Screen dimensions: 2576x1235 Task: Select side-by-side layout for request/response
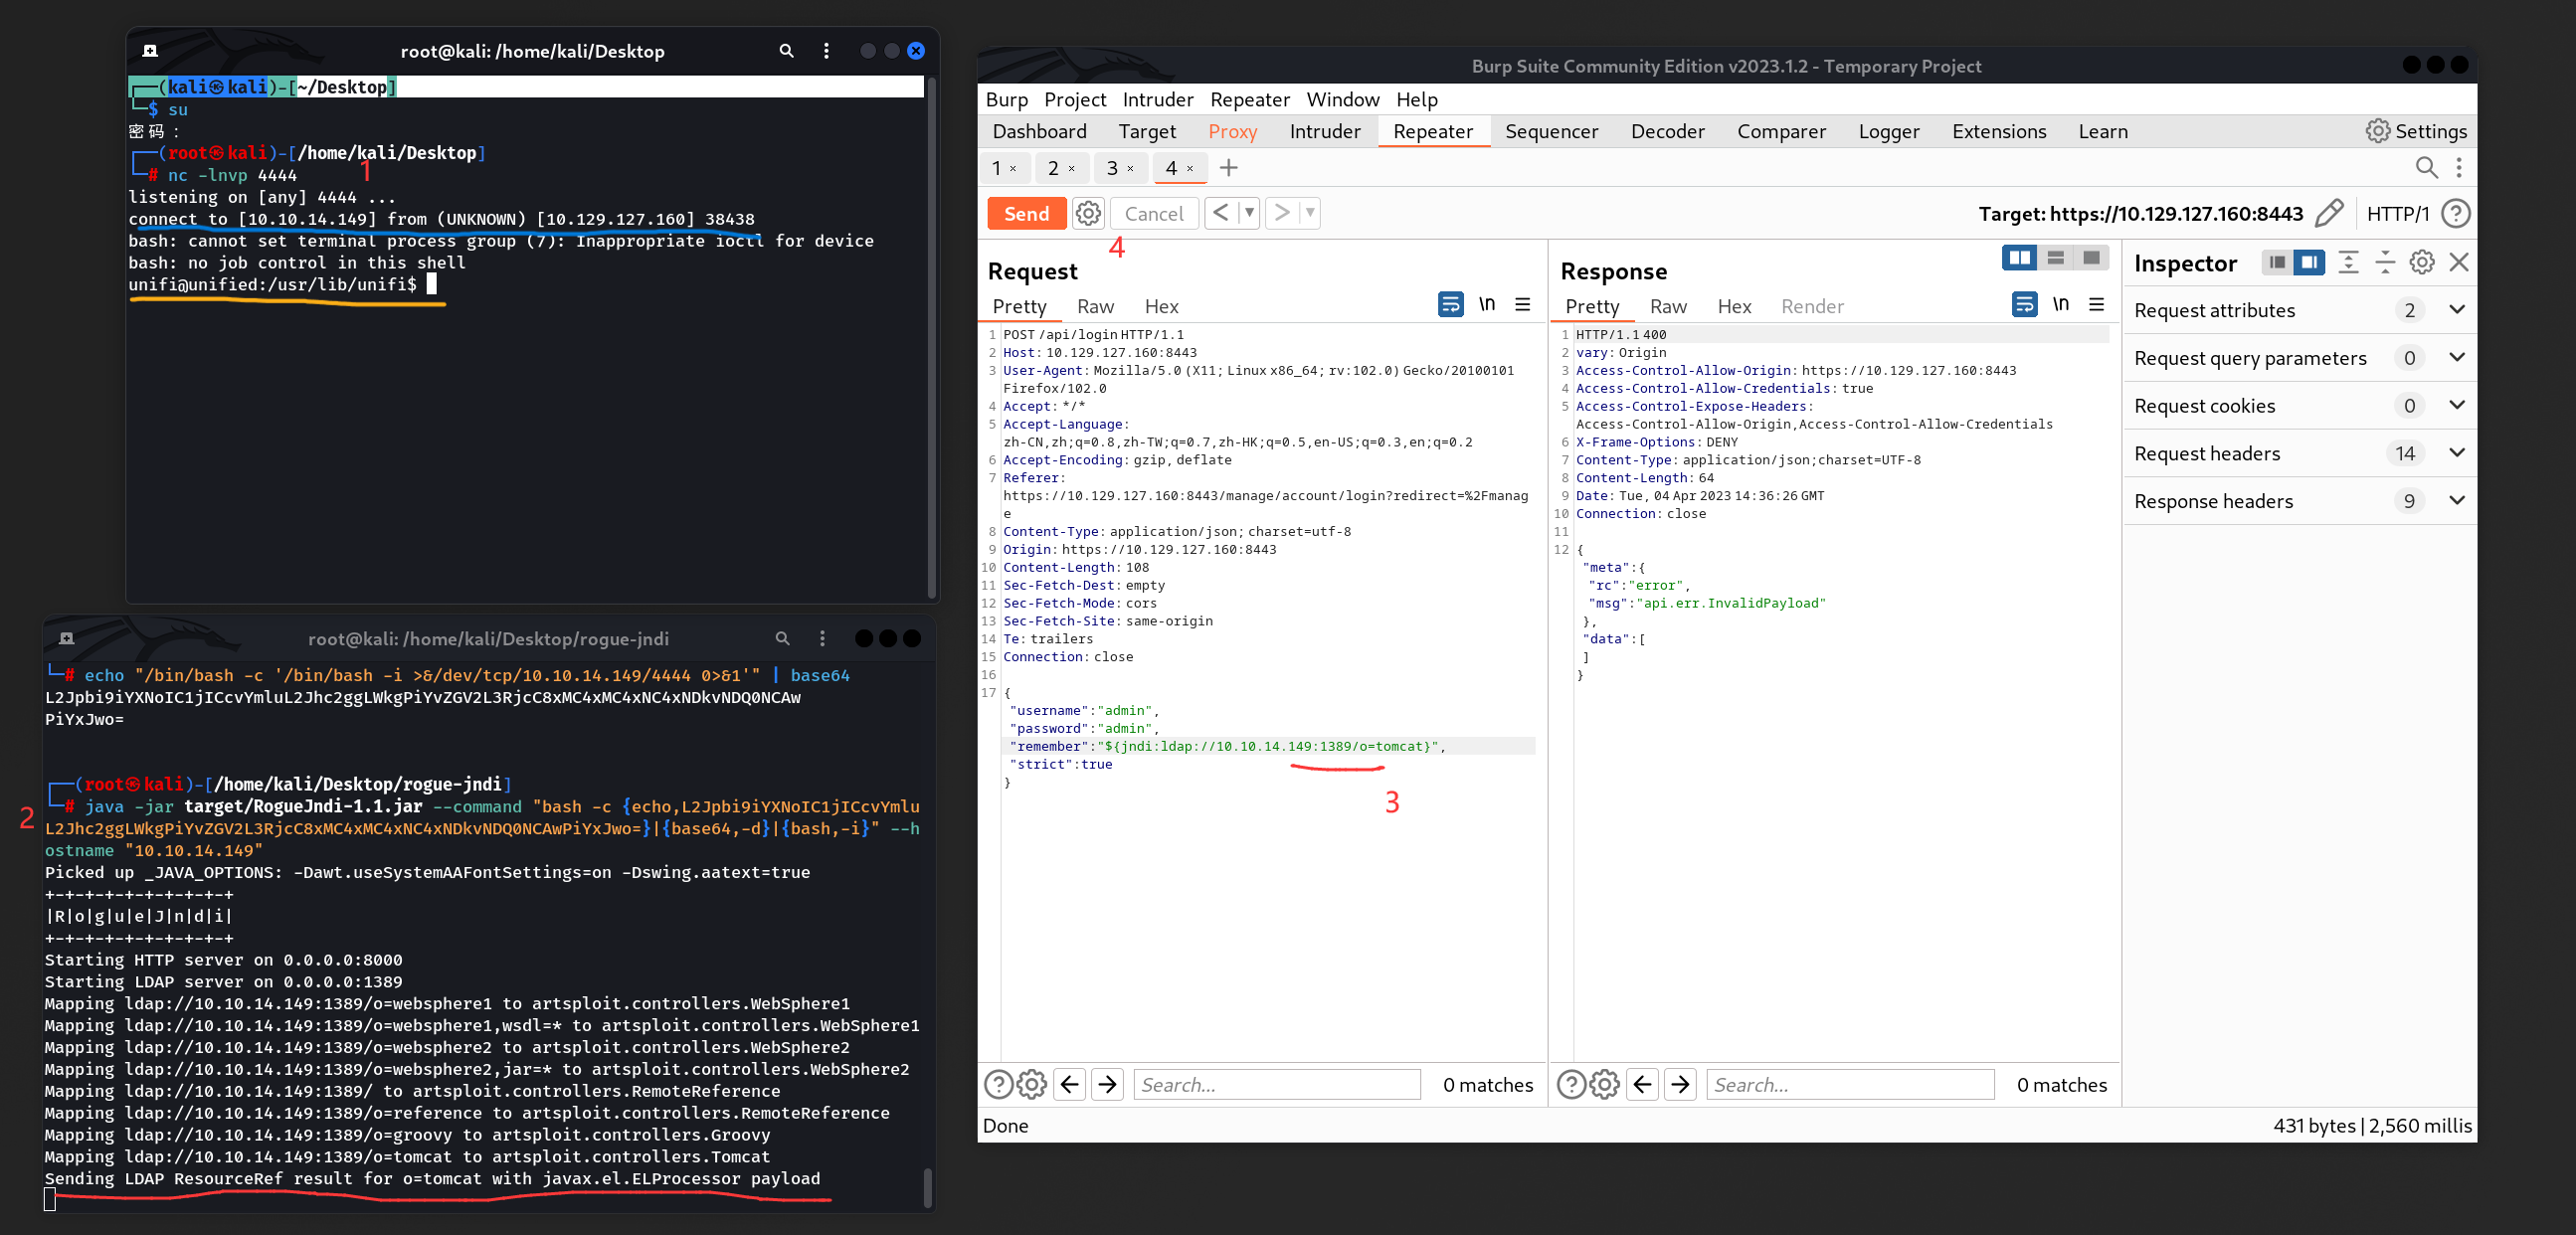[x=2019, y=258]
